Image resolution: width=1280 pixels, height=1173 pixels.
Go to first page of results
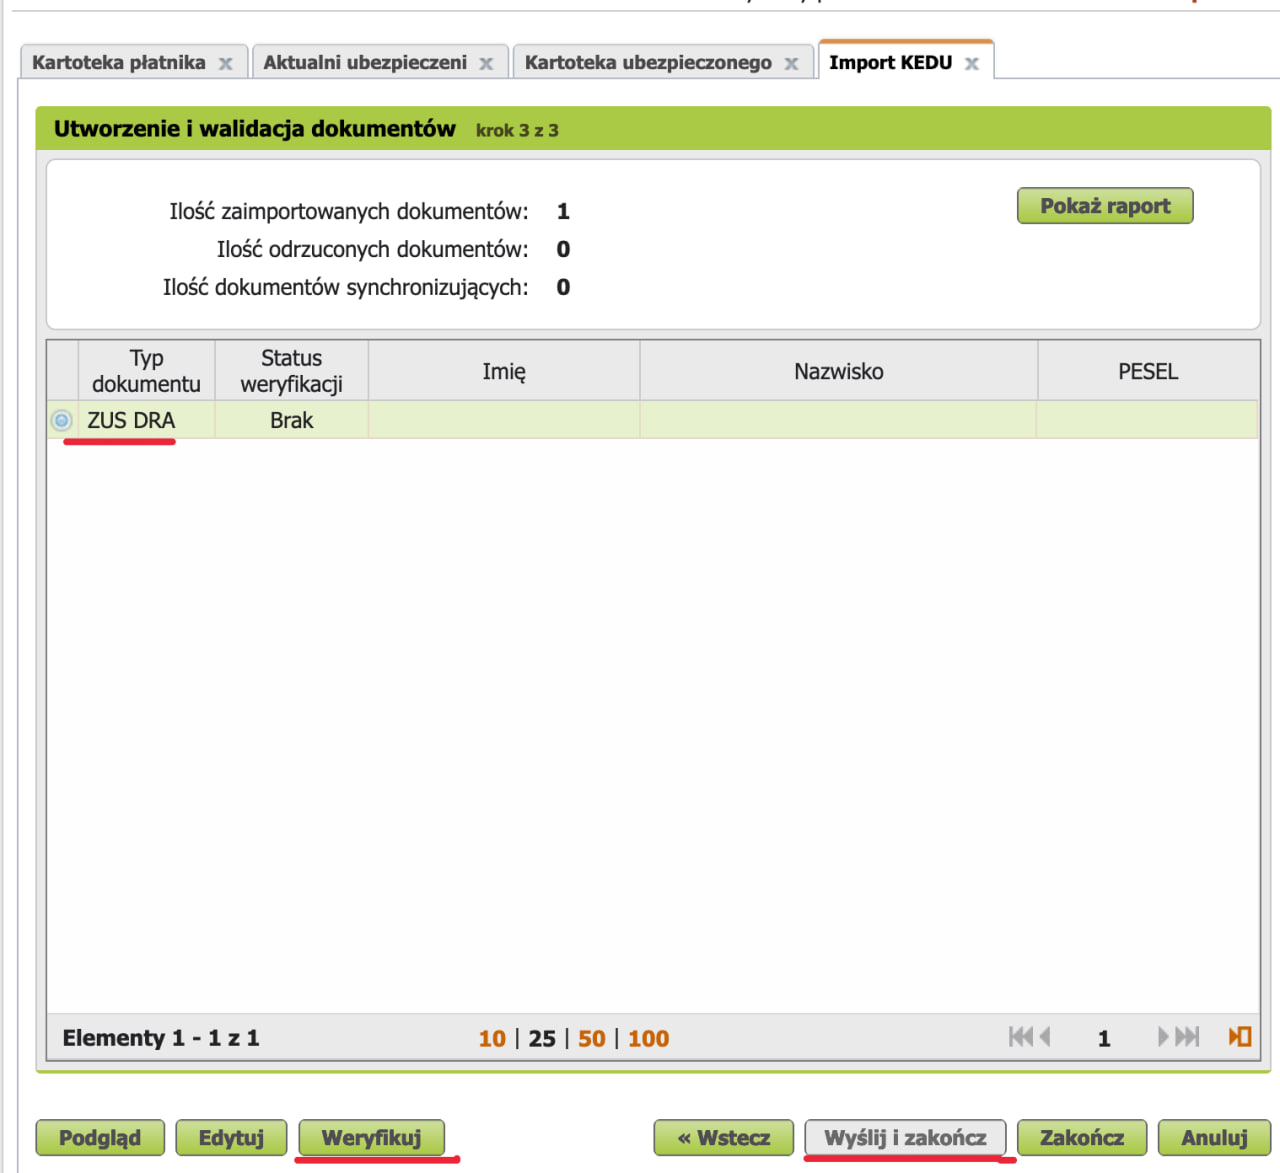click(1019, 1037)
